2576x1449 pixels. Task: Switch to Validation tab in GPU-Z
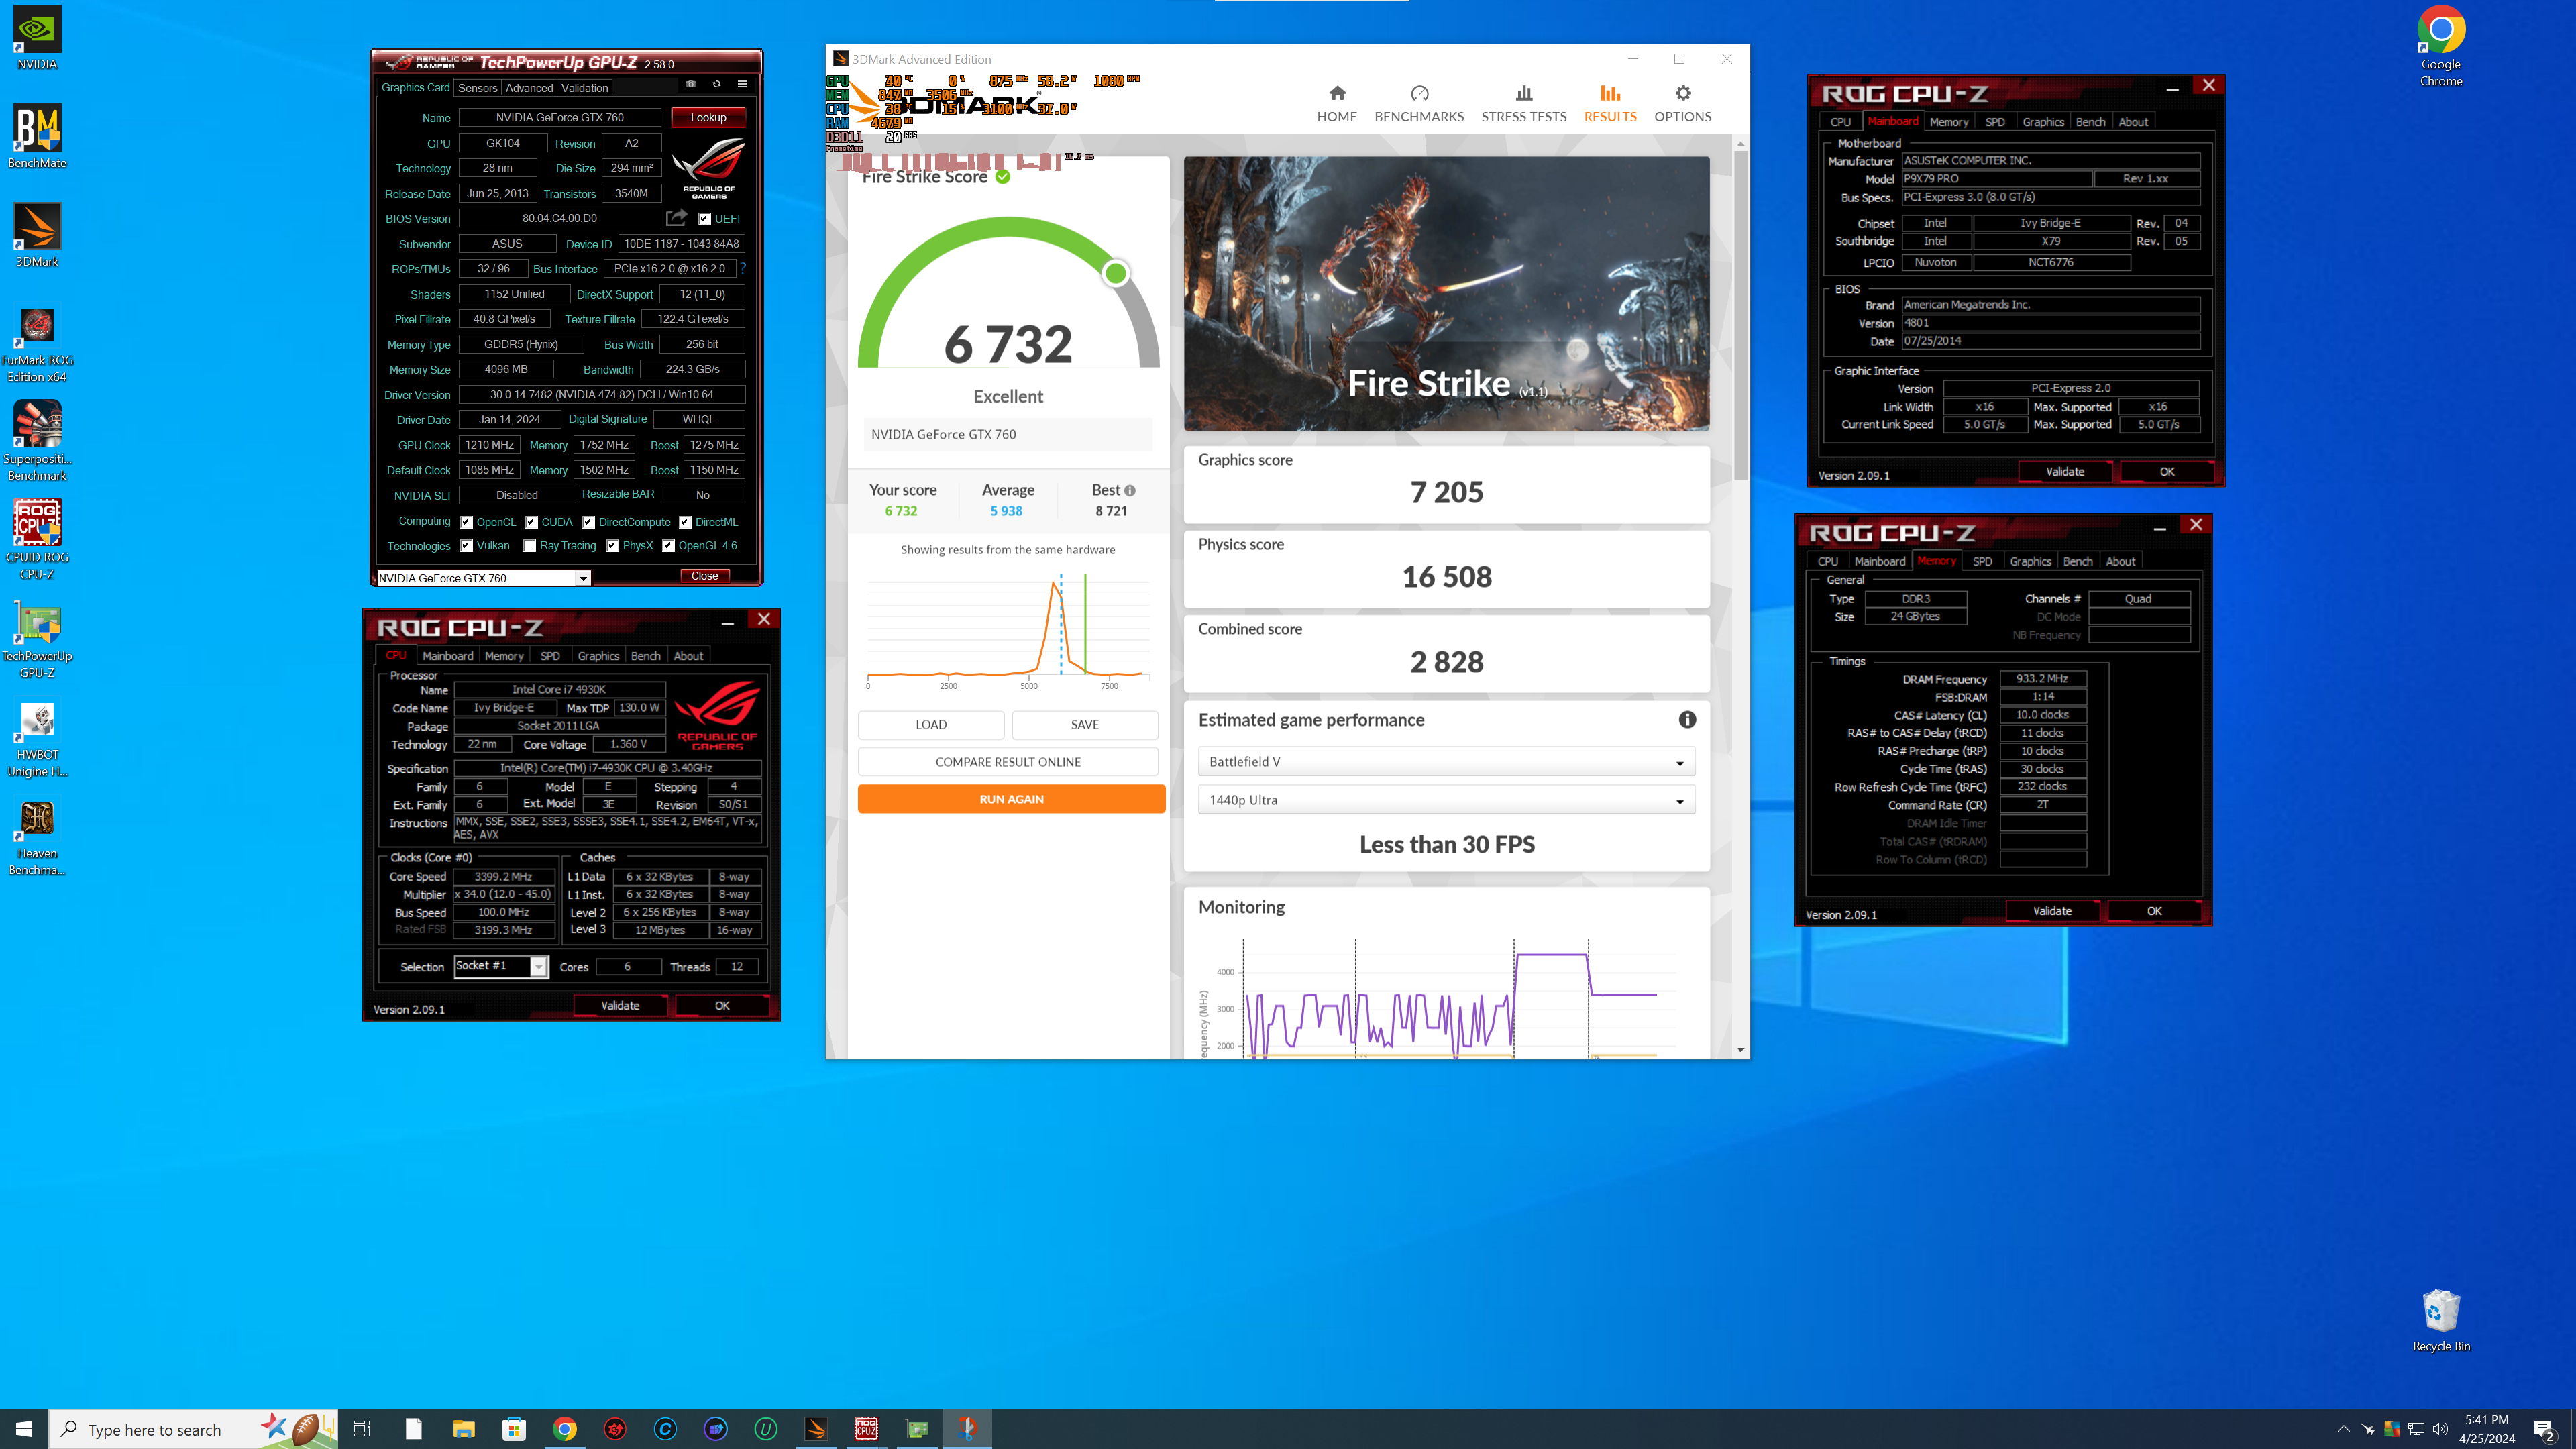[x=585, y=88]
